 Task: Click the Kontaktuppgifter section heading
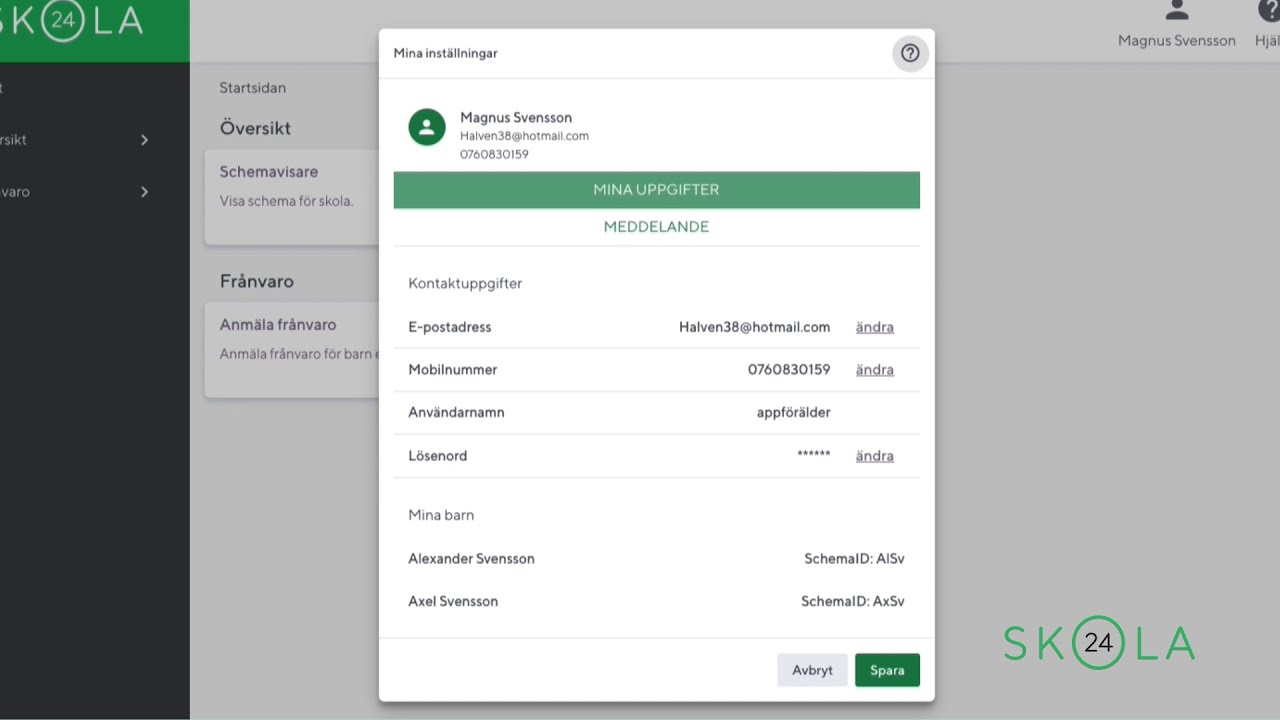click(x=465, y=284)
